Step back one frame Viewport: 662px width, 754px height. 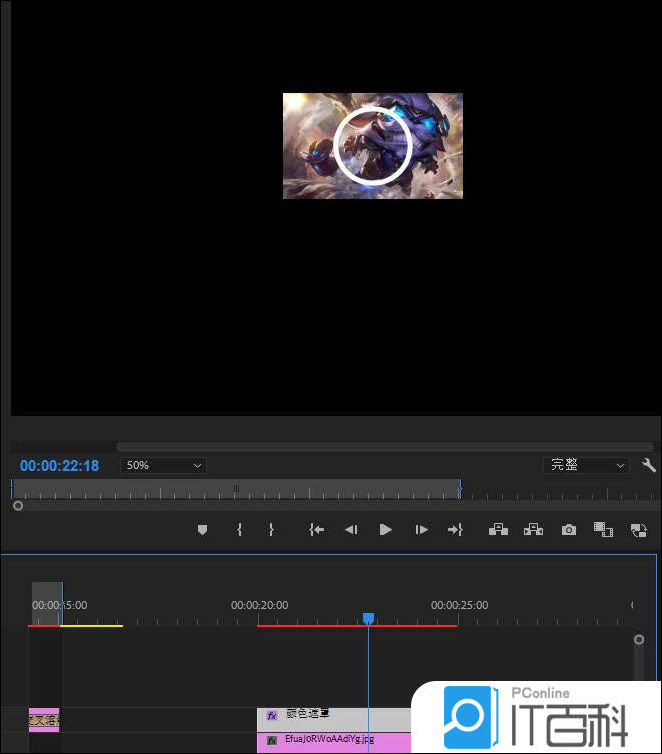click(x=351, y=530)
